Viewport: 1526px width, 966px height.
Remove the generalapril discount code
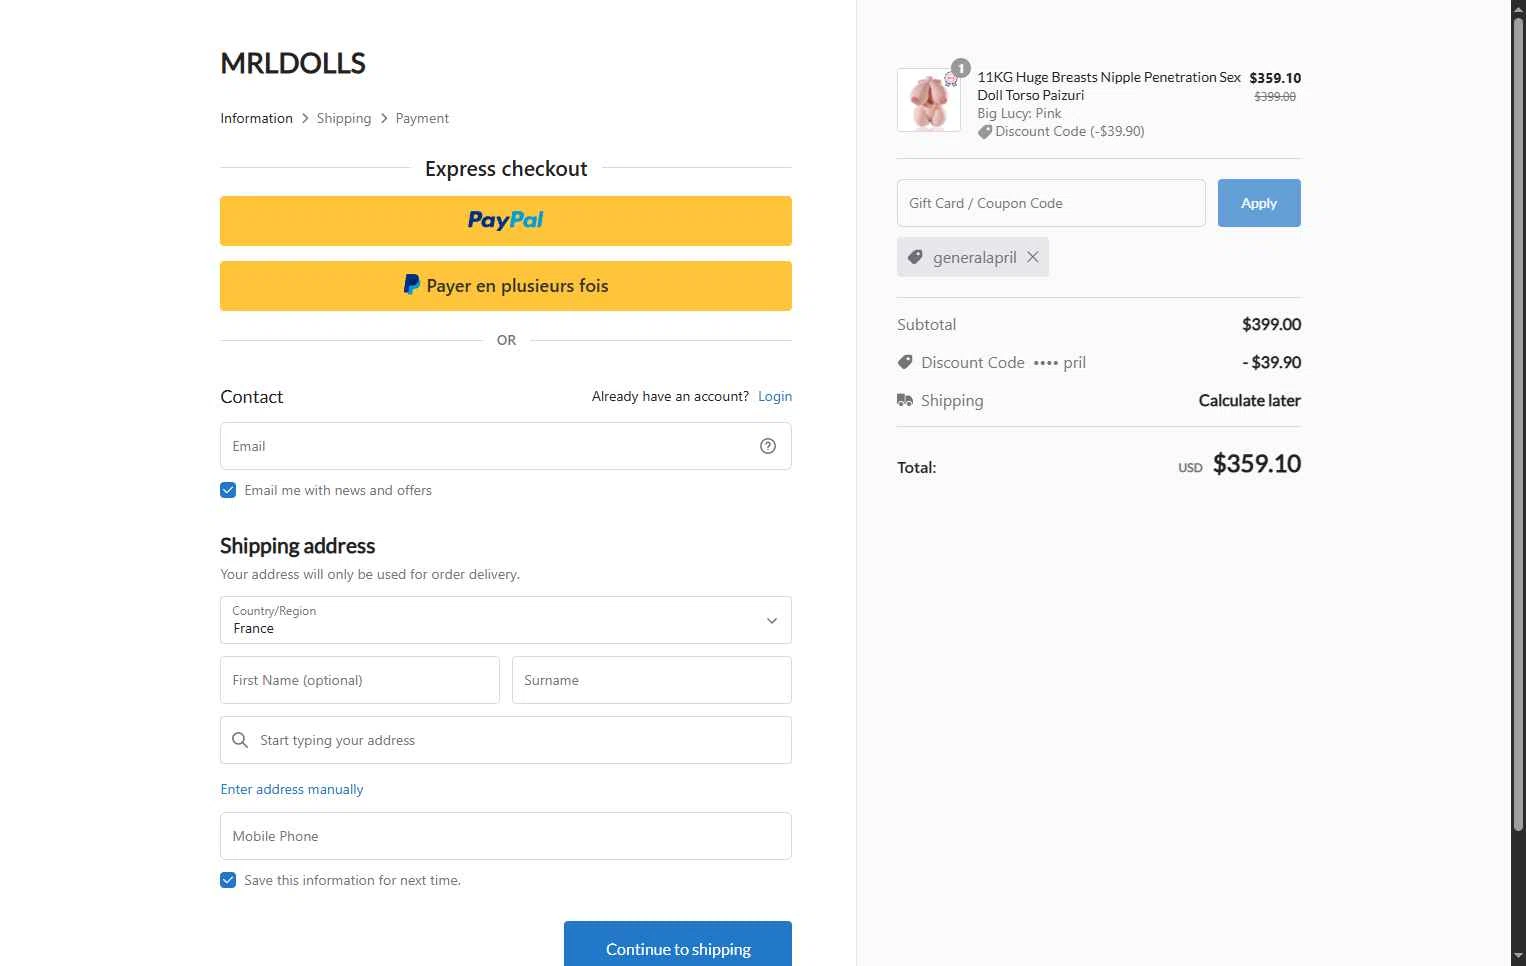click(x=1033, y=257)
